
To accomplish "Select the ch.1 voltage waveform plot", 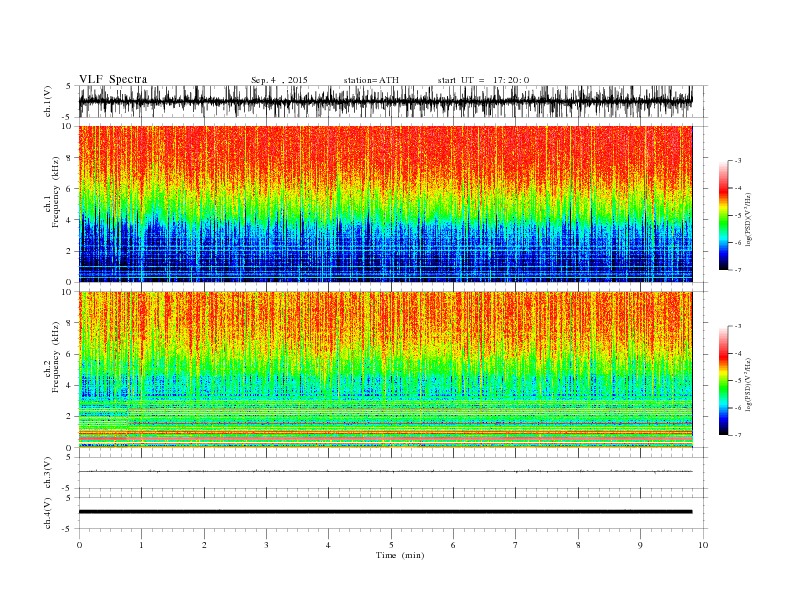I will point(386,101).
